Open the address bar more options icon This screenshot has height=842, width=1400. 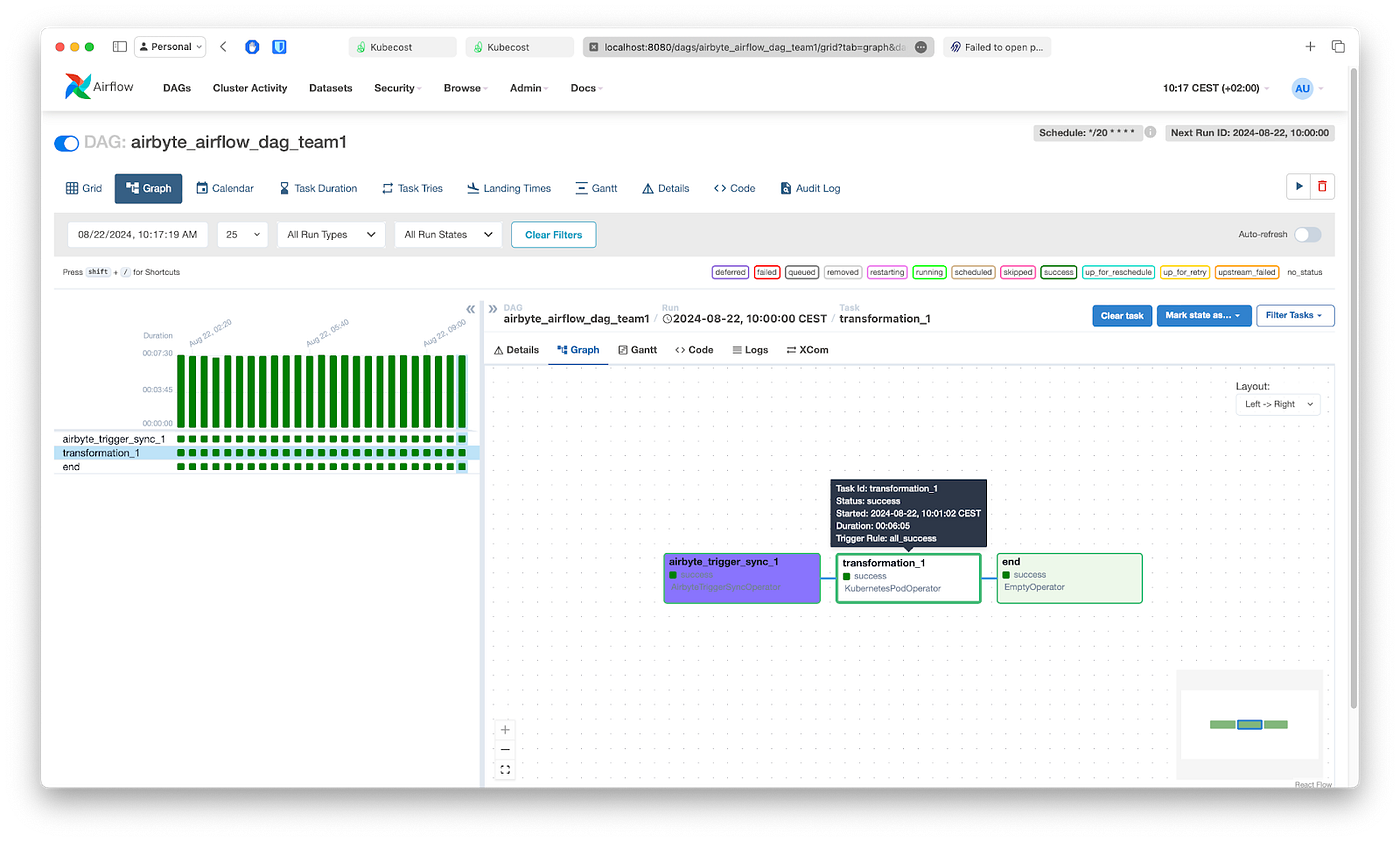pos(921,47)
